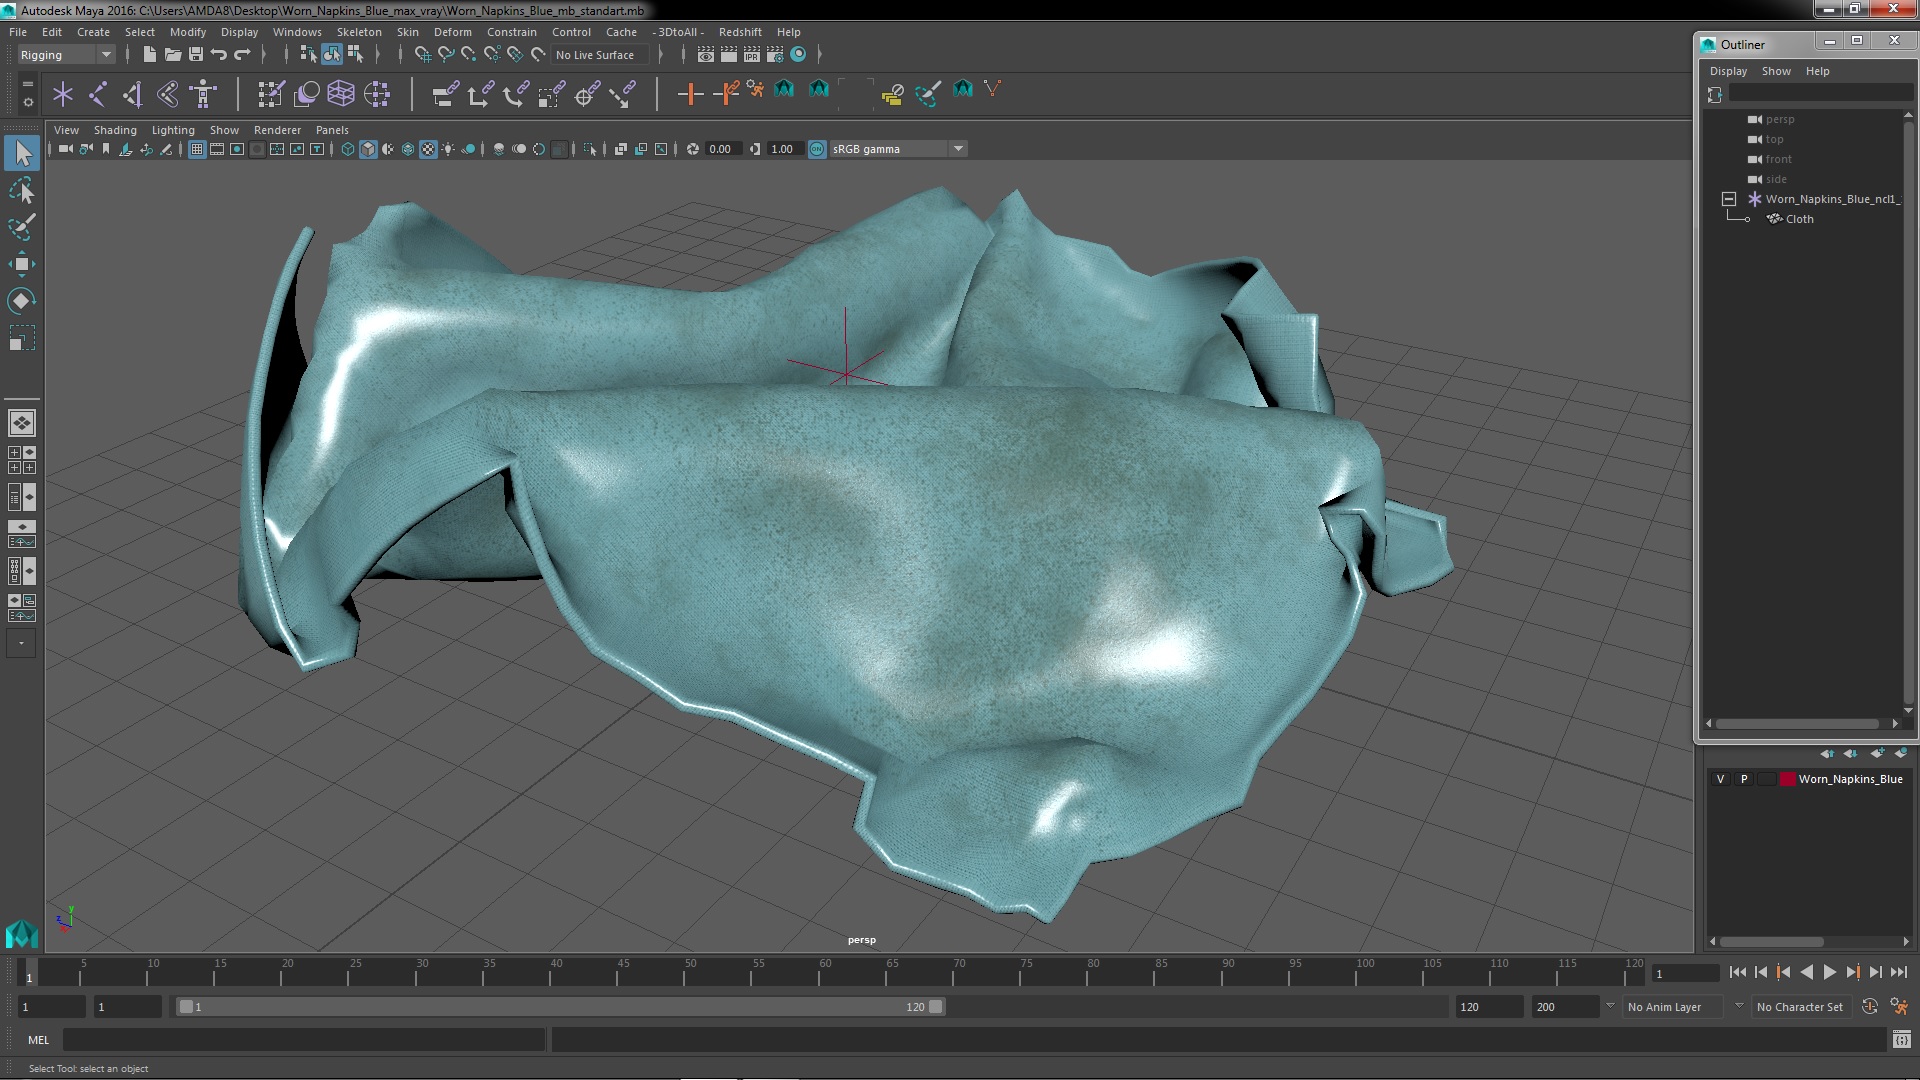The image size is (1920, 1080).
Task: Open Render Settings clapperboard gear icon
Action: [x=775, y=54]
